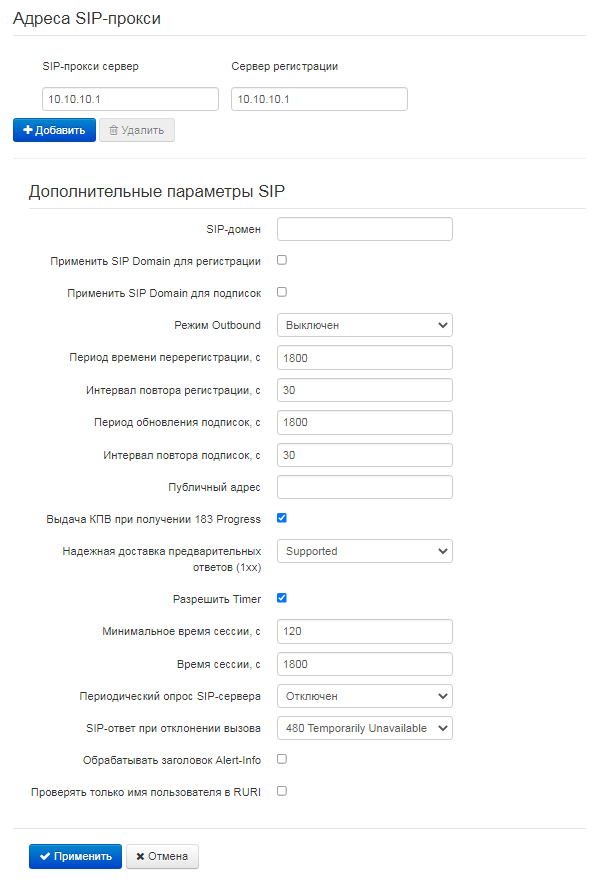Image resolution: width=604 pixels, height=886 pixels.
Task: Click the Отмена cancel button
Action: point(162,857)
